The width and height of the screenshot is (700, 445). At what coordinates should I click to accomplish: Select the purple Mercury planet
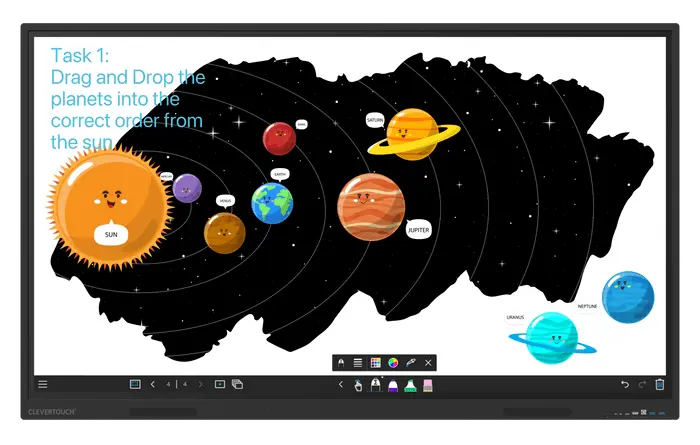[x=187, y=188]
